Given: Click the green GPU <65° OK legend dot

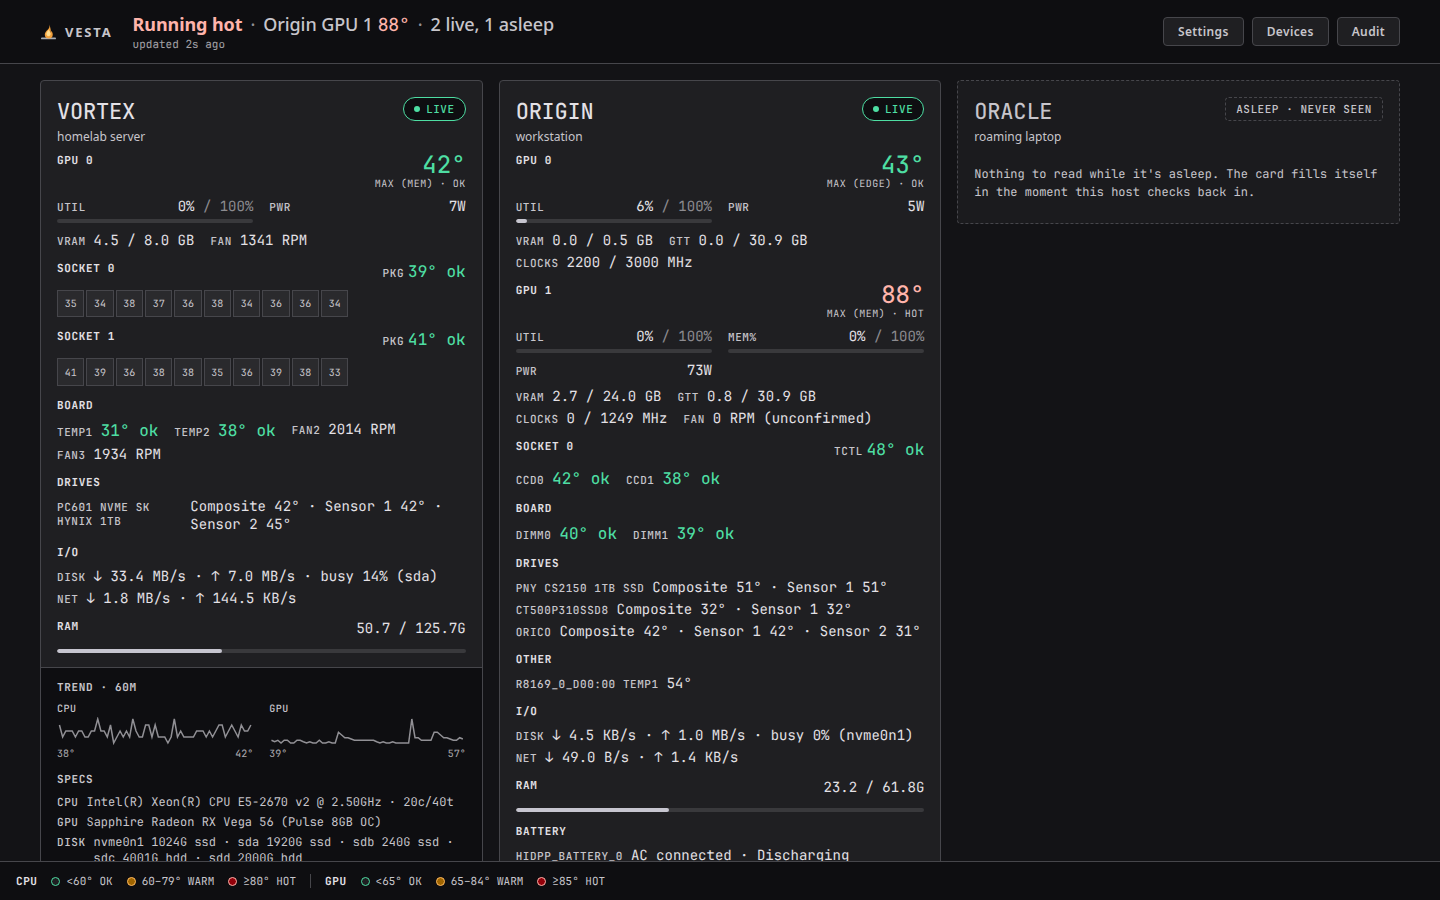Looking at the screenshot, I should point(366,881).
